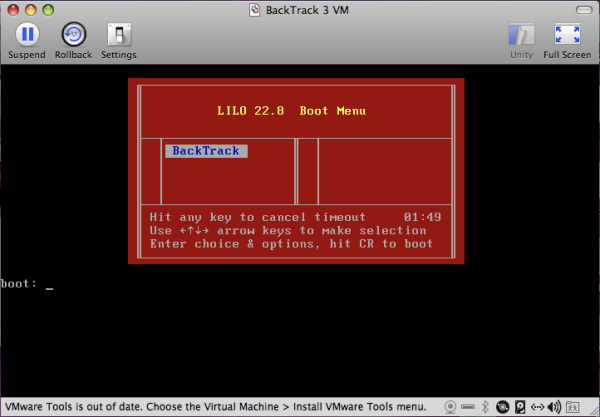Click the serial port device icon
This screenshot has height=417, width=600.
pyautogui.click(x=468, y=407)
